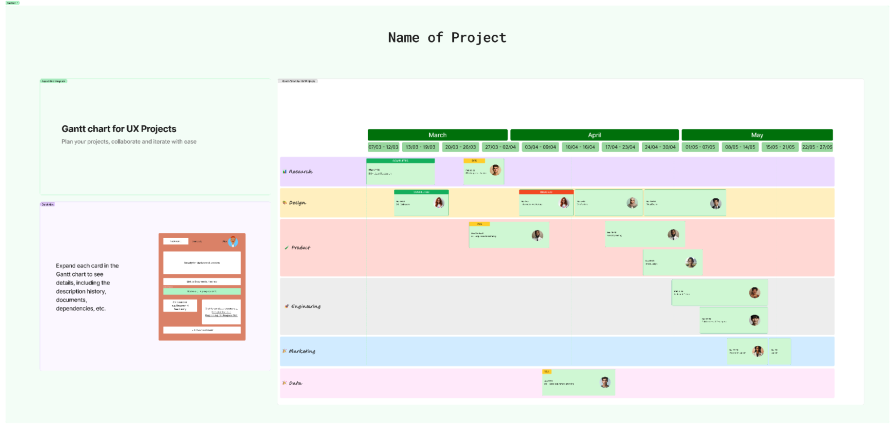Select the March month header
The height and width of the screenshot is (429, 895).
tap(437, 134)
